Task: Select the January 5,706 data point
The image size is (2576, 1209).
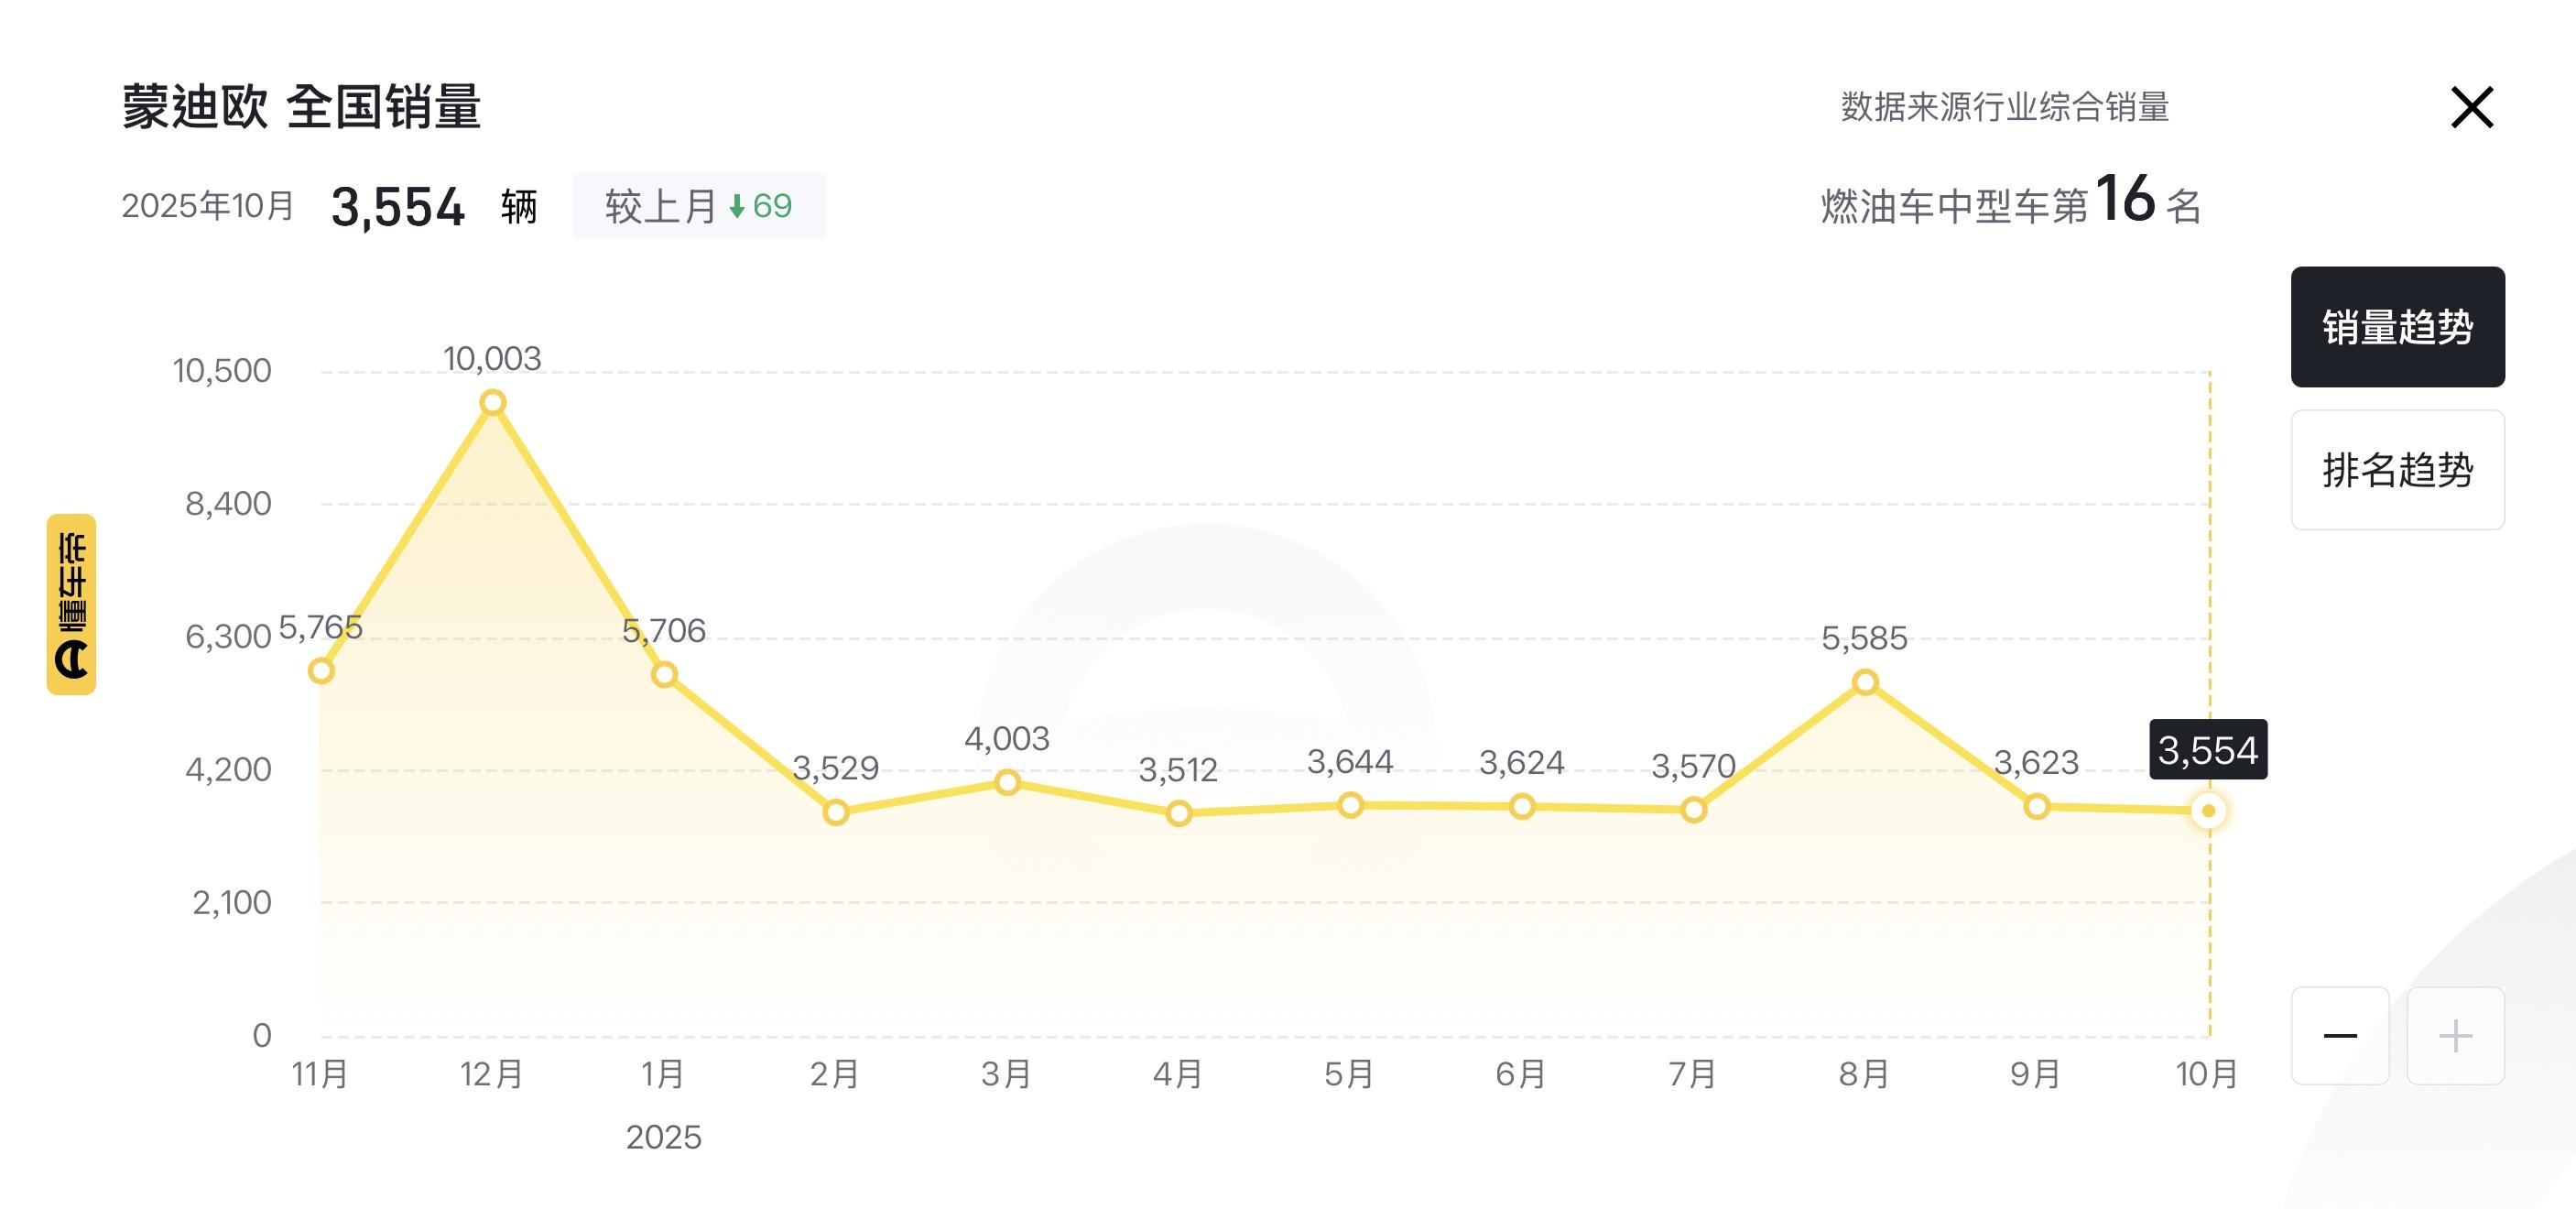Action: (x=664, y=675)
